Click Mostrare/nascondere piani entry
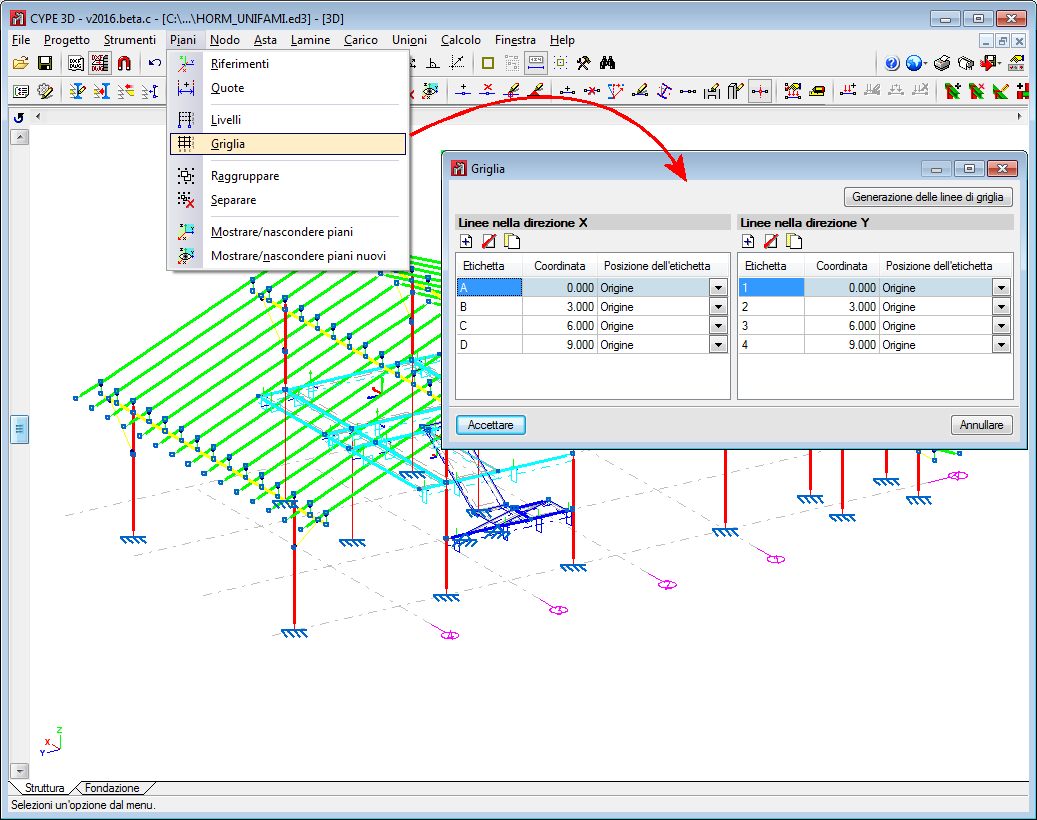 [288, 232]
